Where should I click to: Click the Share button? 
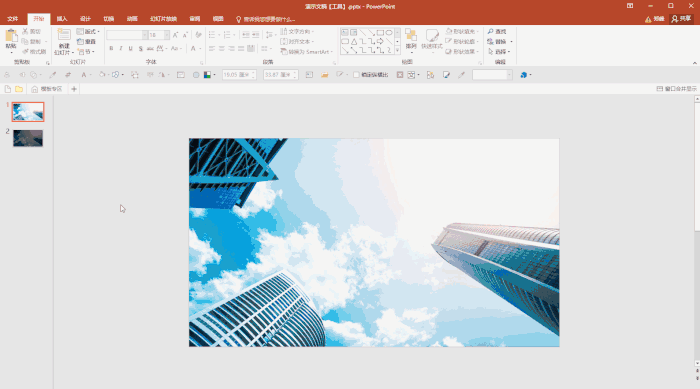[x=682, y=18]
